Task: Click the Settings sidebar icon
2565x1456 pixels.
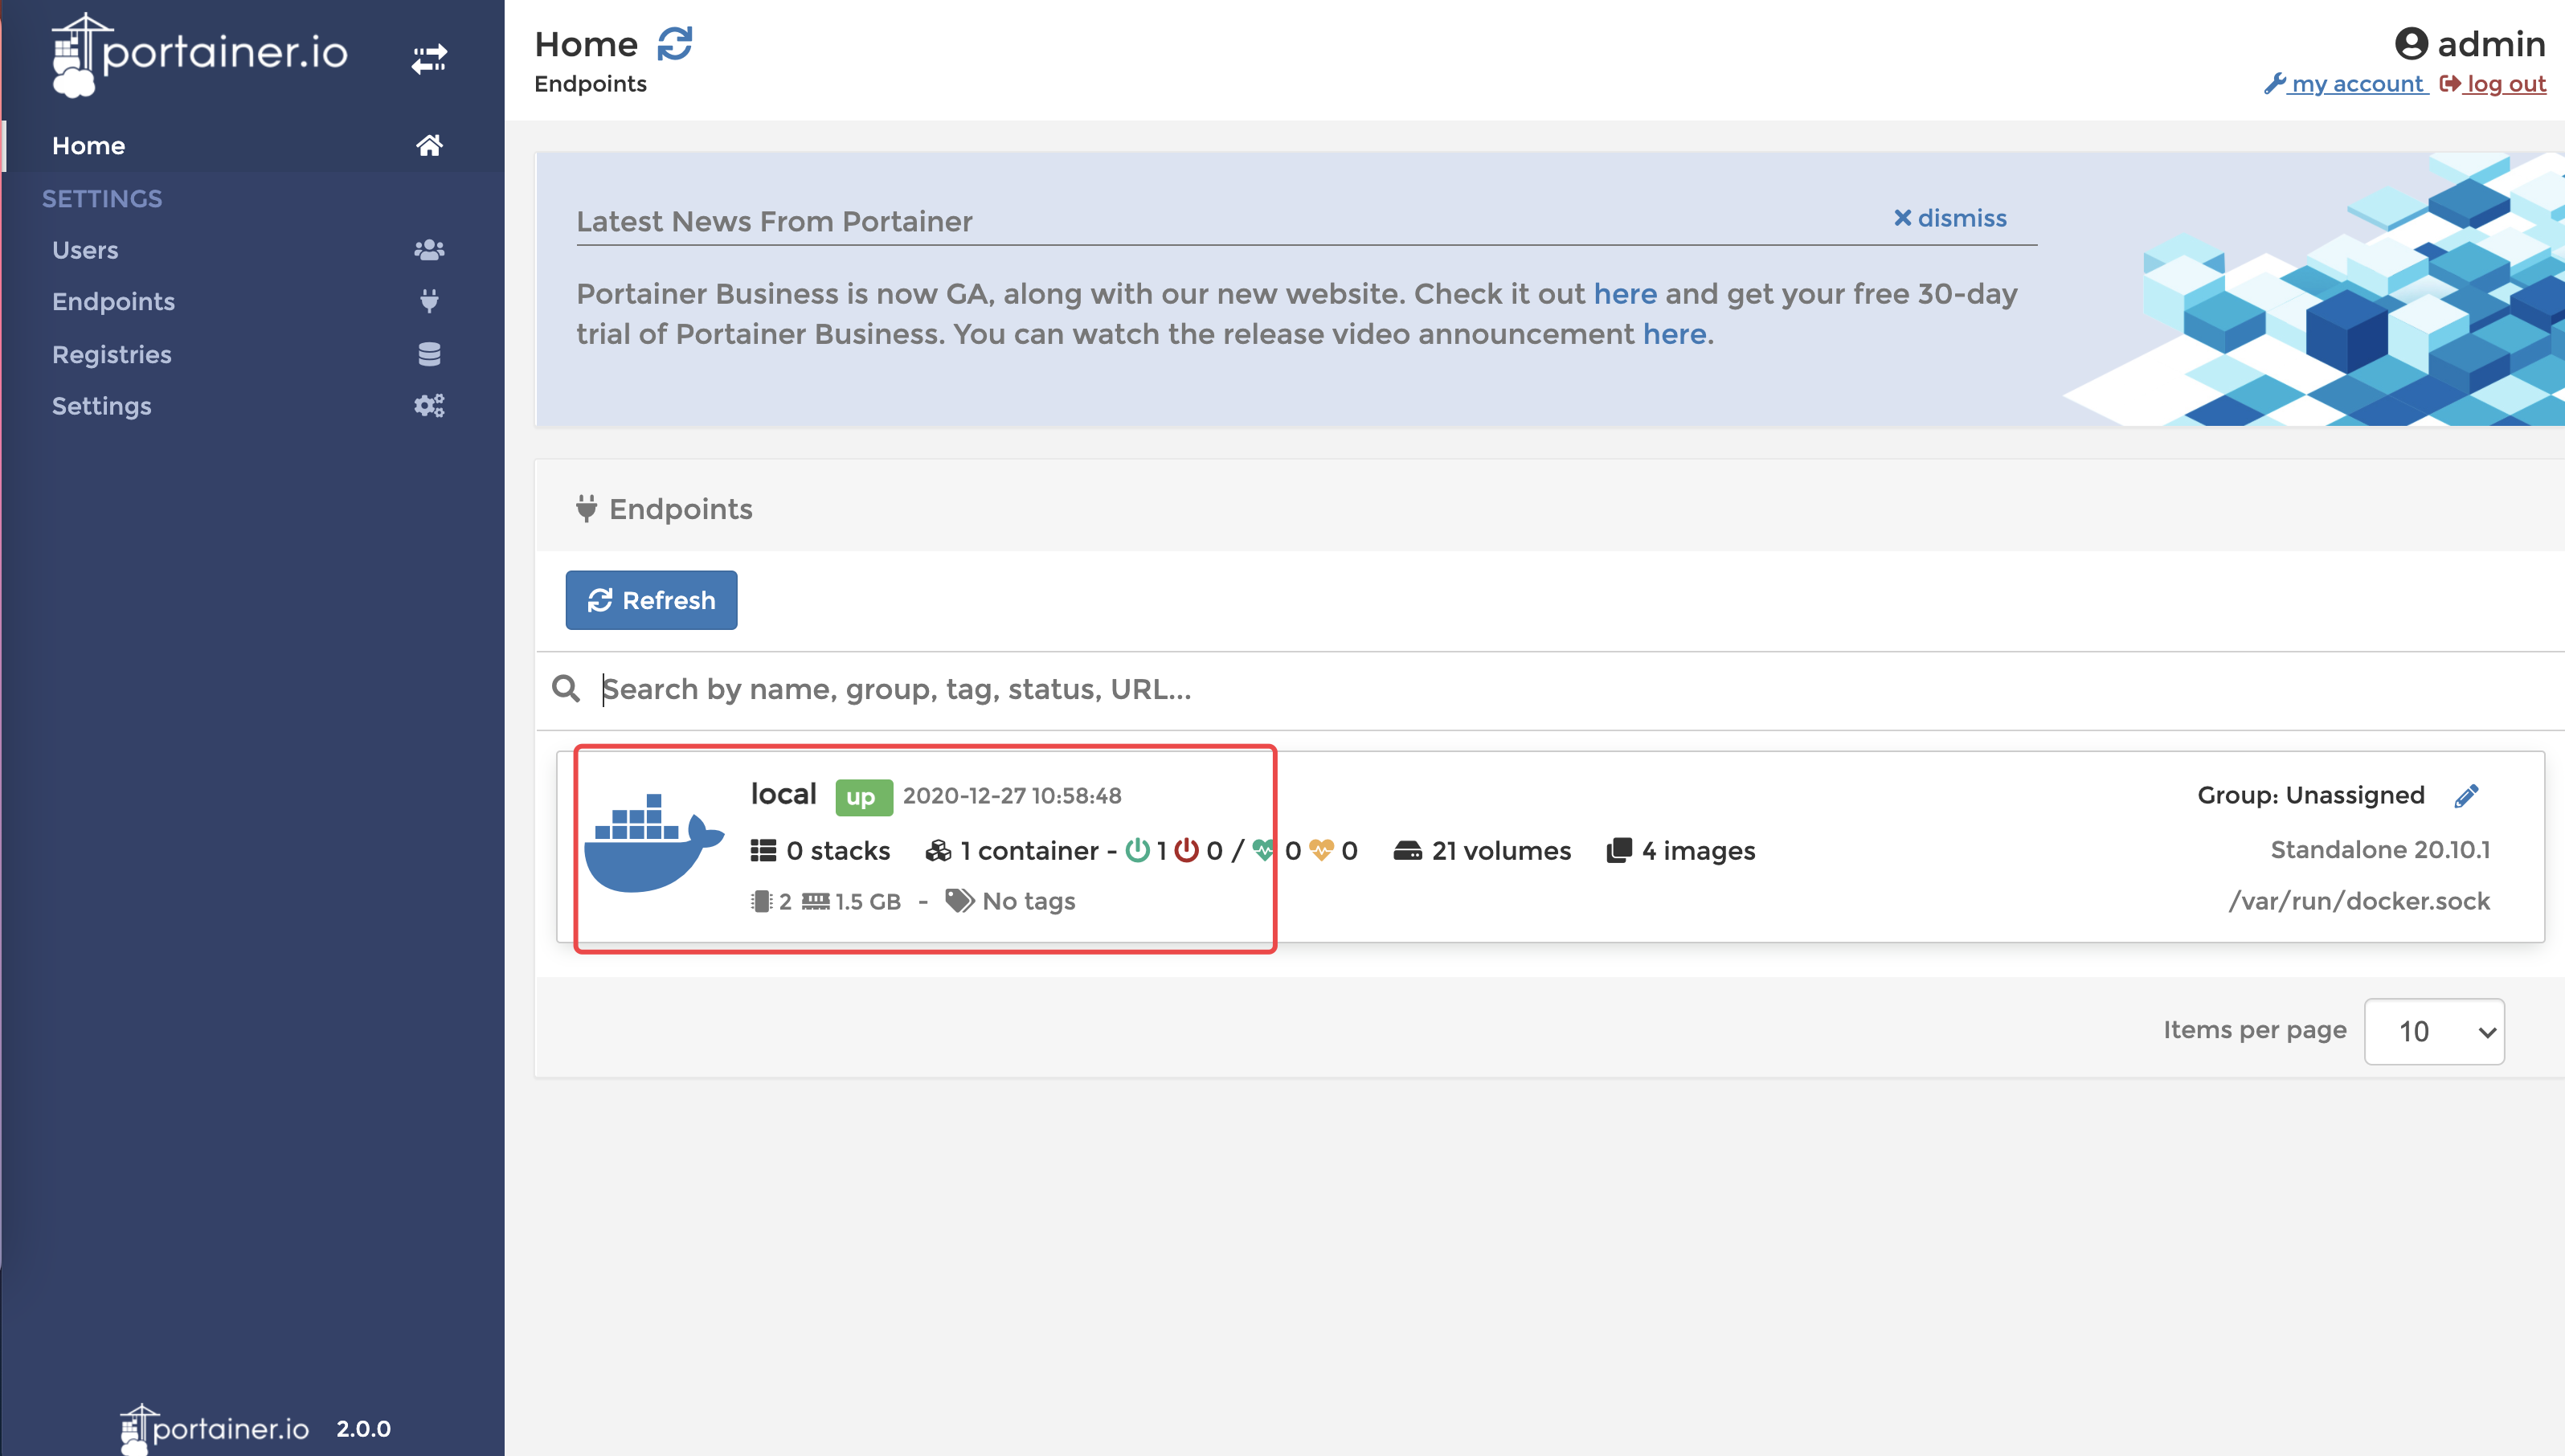Action: (430, 407)
